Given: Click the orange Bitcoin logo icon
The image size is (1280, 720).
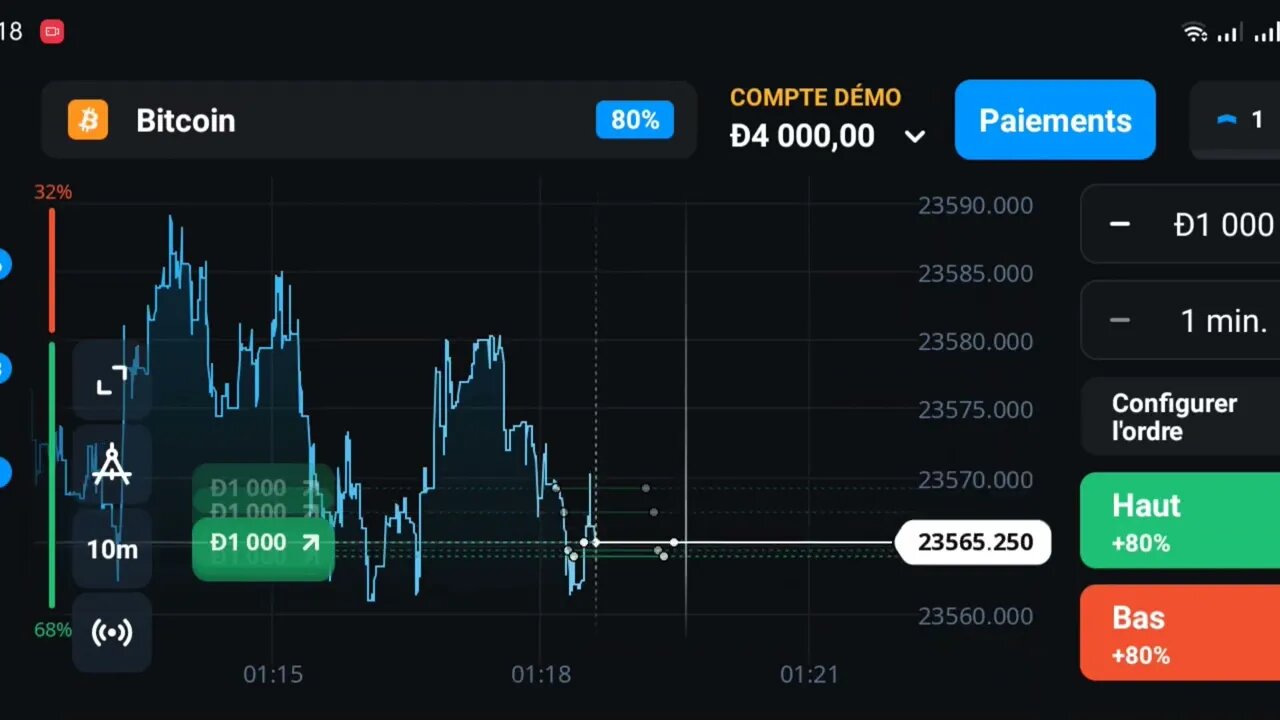Looking at the screenshot, I should click(88, 121).
